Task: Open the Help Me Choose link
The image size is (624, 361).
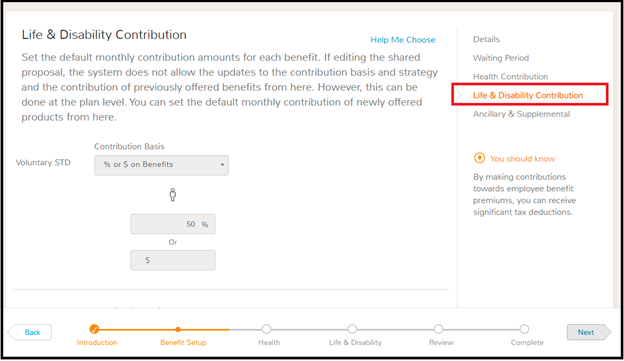Action: [x=403, y=40]
